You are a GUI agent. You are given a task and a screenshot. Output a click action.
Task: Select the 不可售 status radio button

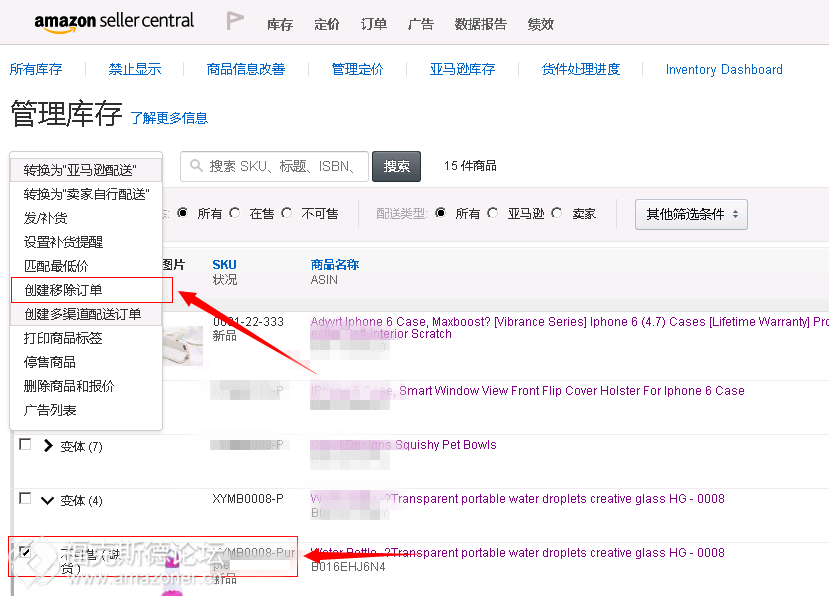click(x=287, y=214)
